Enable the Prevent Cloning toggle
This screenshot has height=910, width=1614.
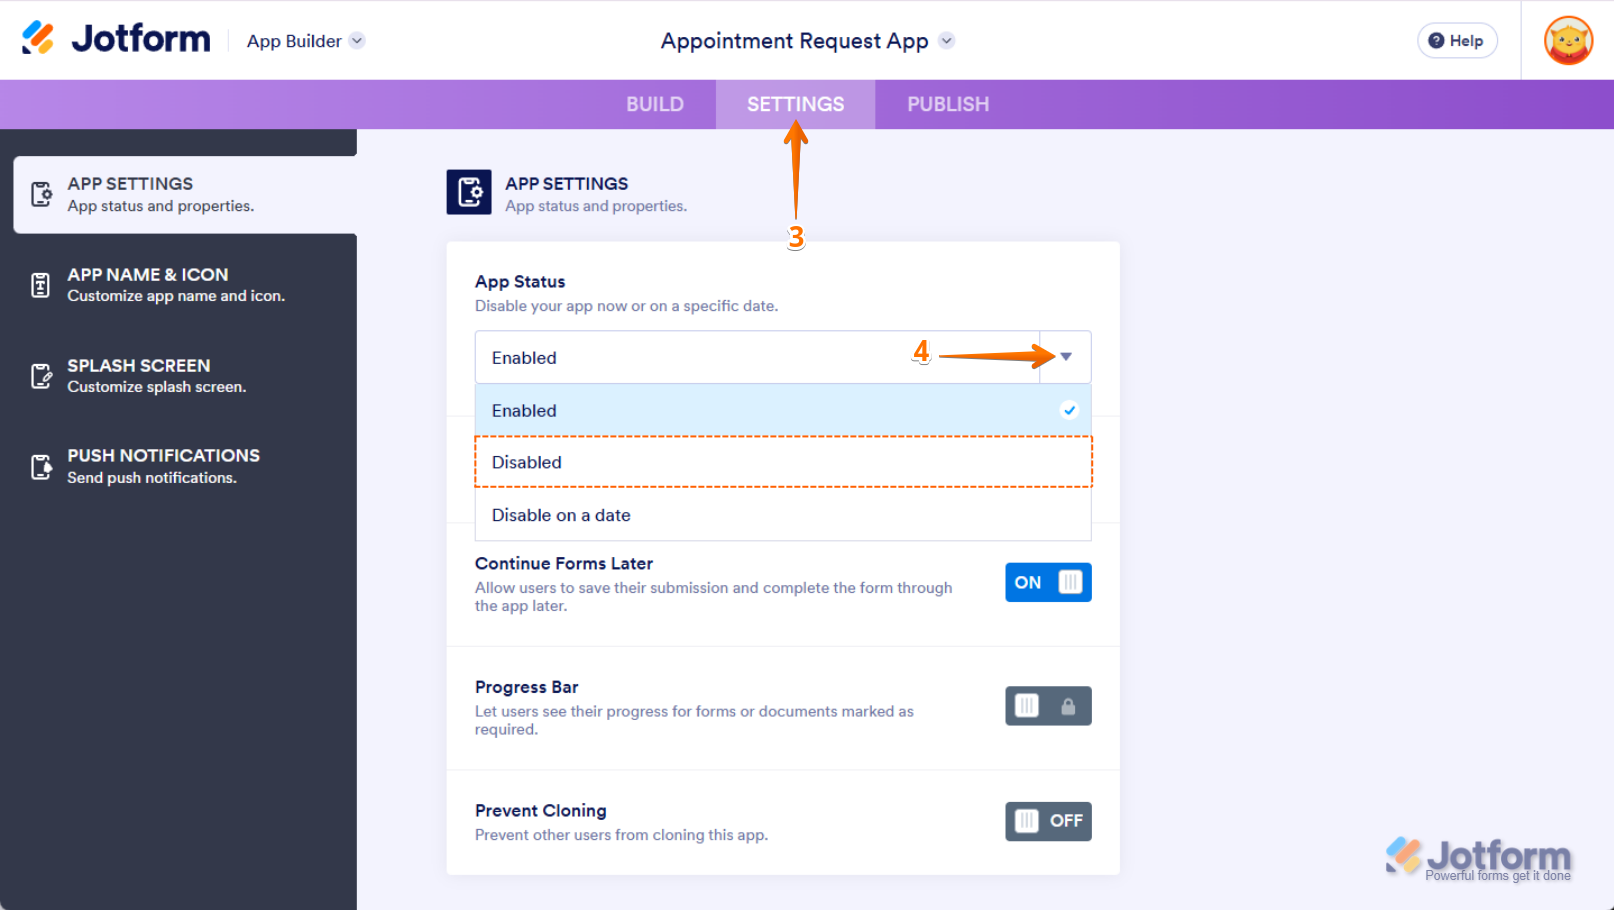coord(1047,821)
